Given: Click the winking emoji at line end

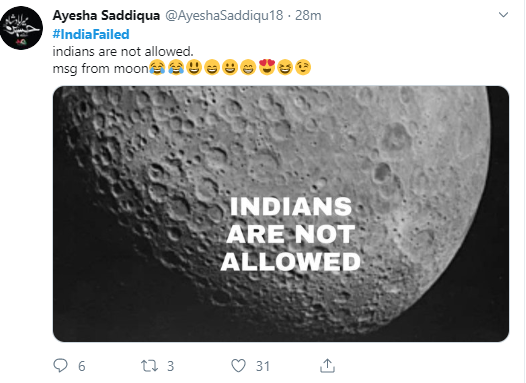Looking at the screenshot, I should click(x=303, y=67).
